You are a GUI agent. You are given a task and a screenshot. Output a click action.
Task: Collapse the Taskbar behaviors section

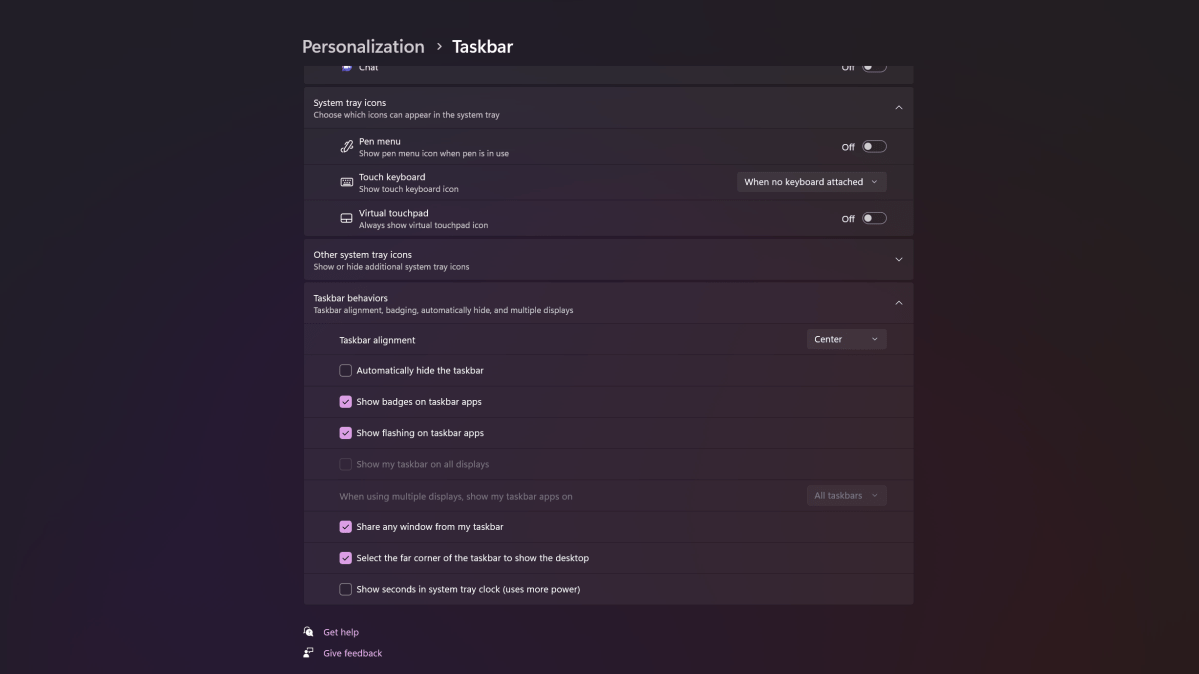click(898, 303)
